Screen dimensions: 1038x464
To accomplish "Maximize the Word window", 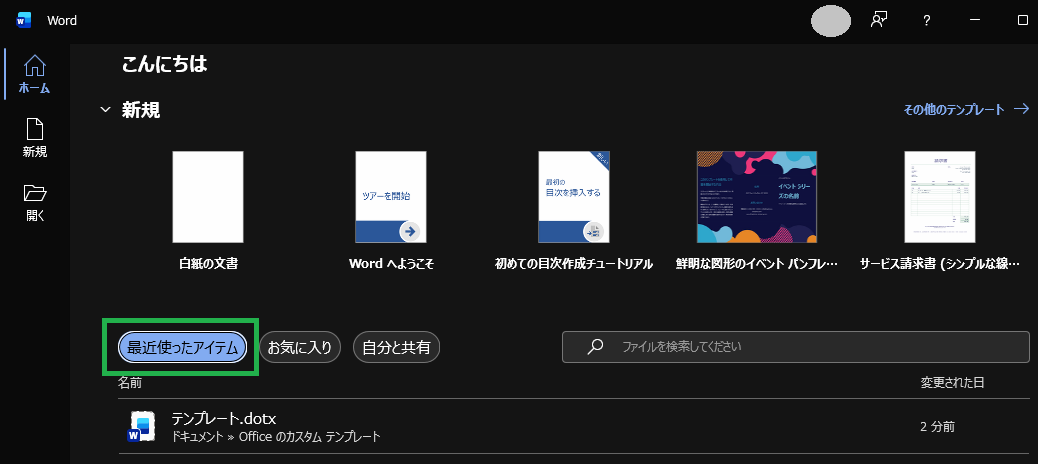I will point(1022,21).
